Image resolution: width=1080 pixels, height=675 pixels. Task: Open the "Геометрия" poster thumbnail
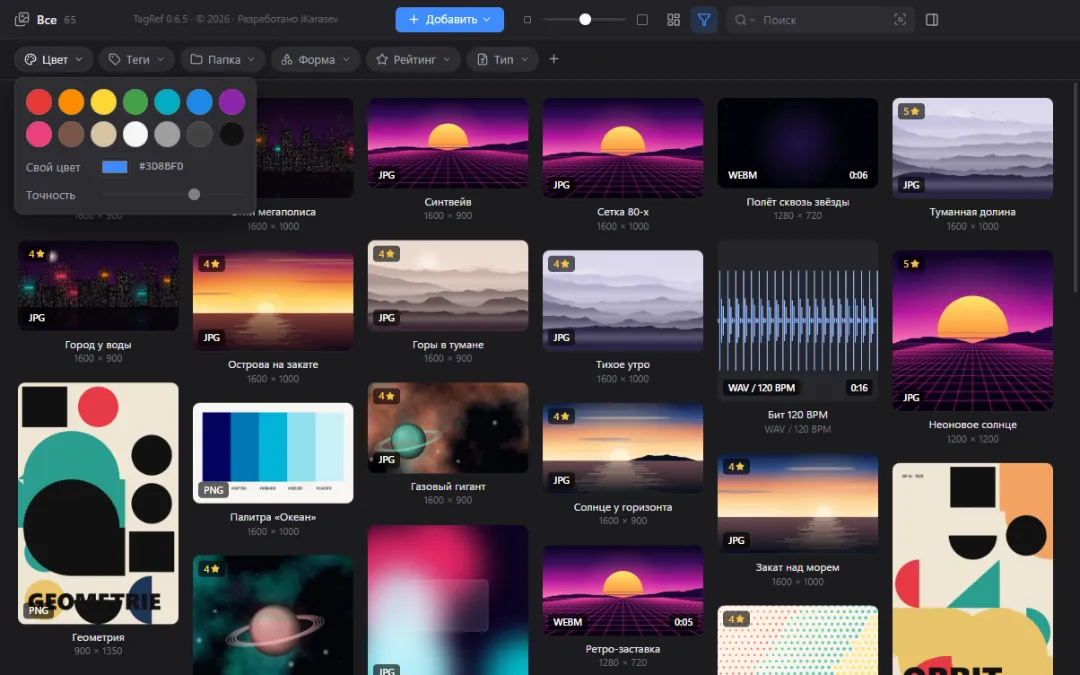pyautogui.click(x=98, y=503)
